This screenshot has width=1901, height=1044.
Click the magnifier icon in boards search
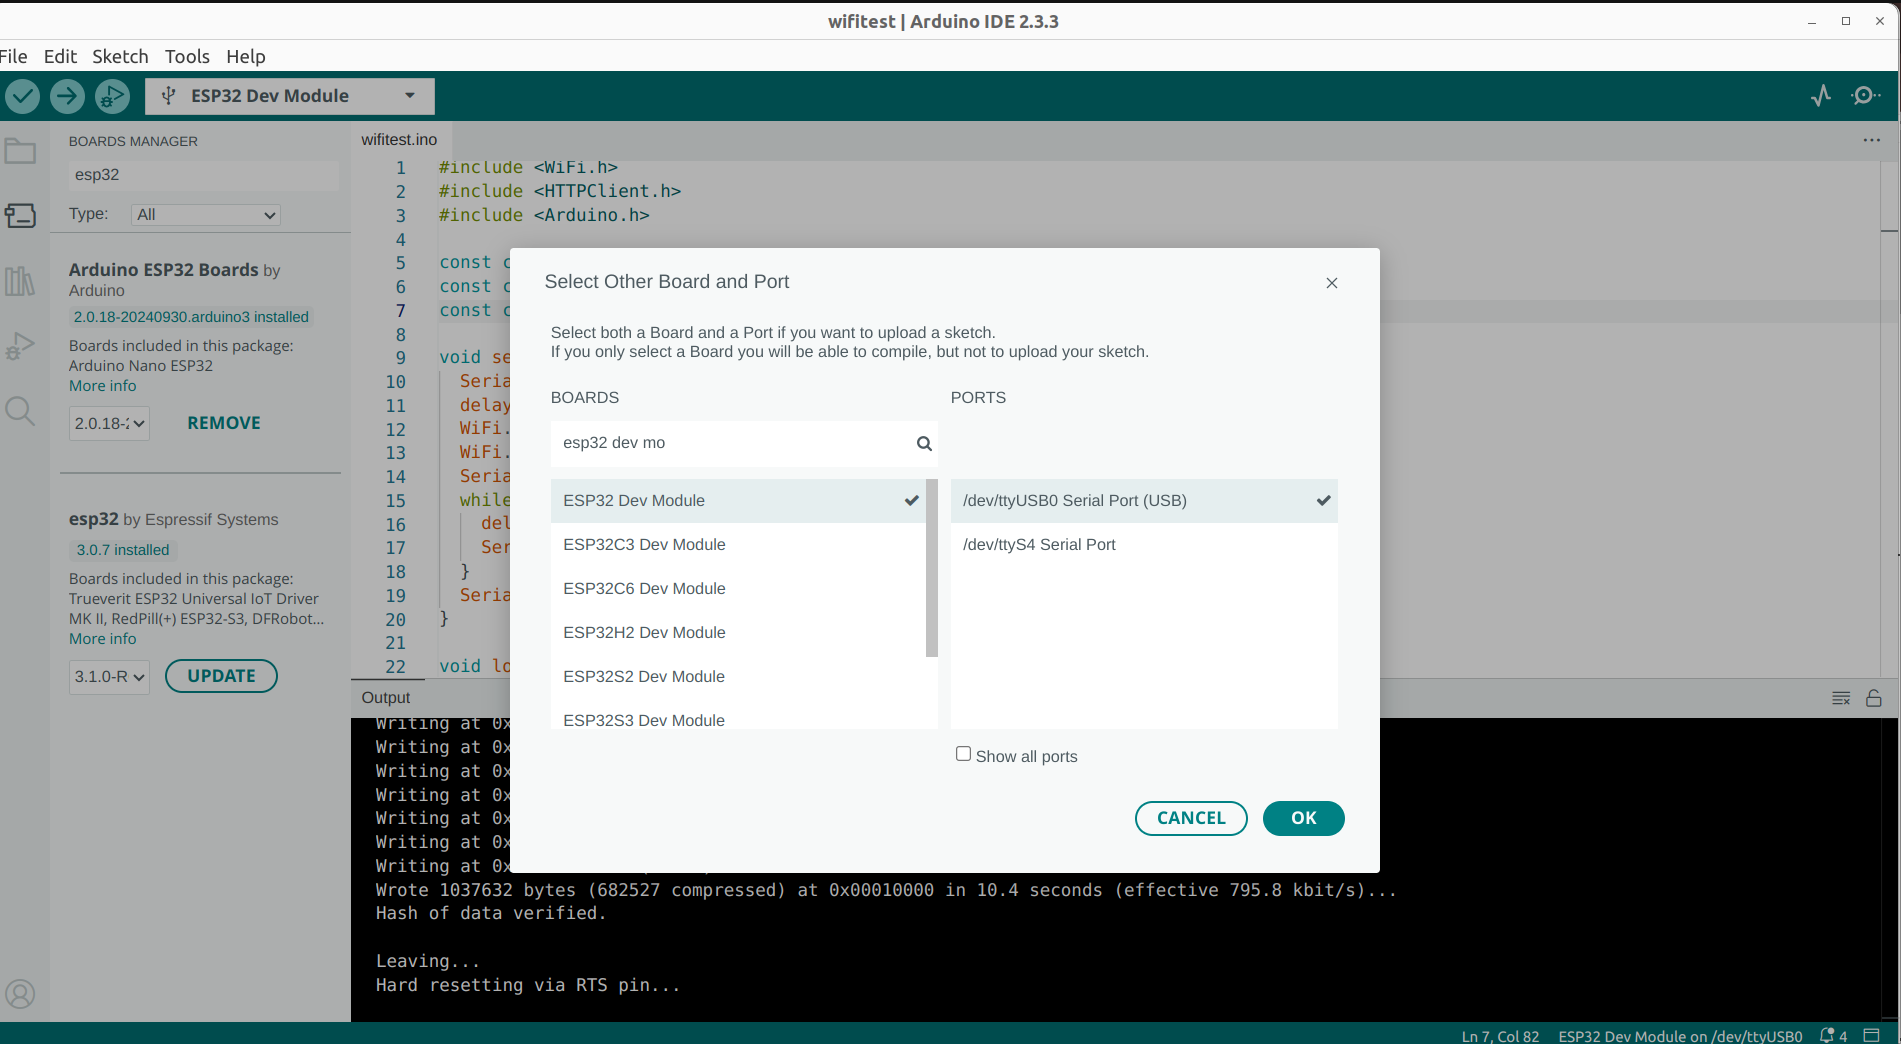tap(924, 443)
